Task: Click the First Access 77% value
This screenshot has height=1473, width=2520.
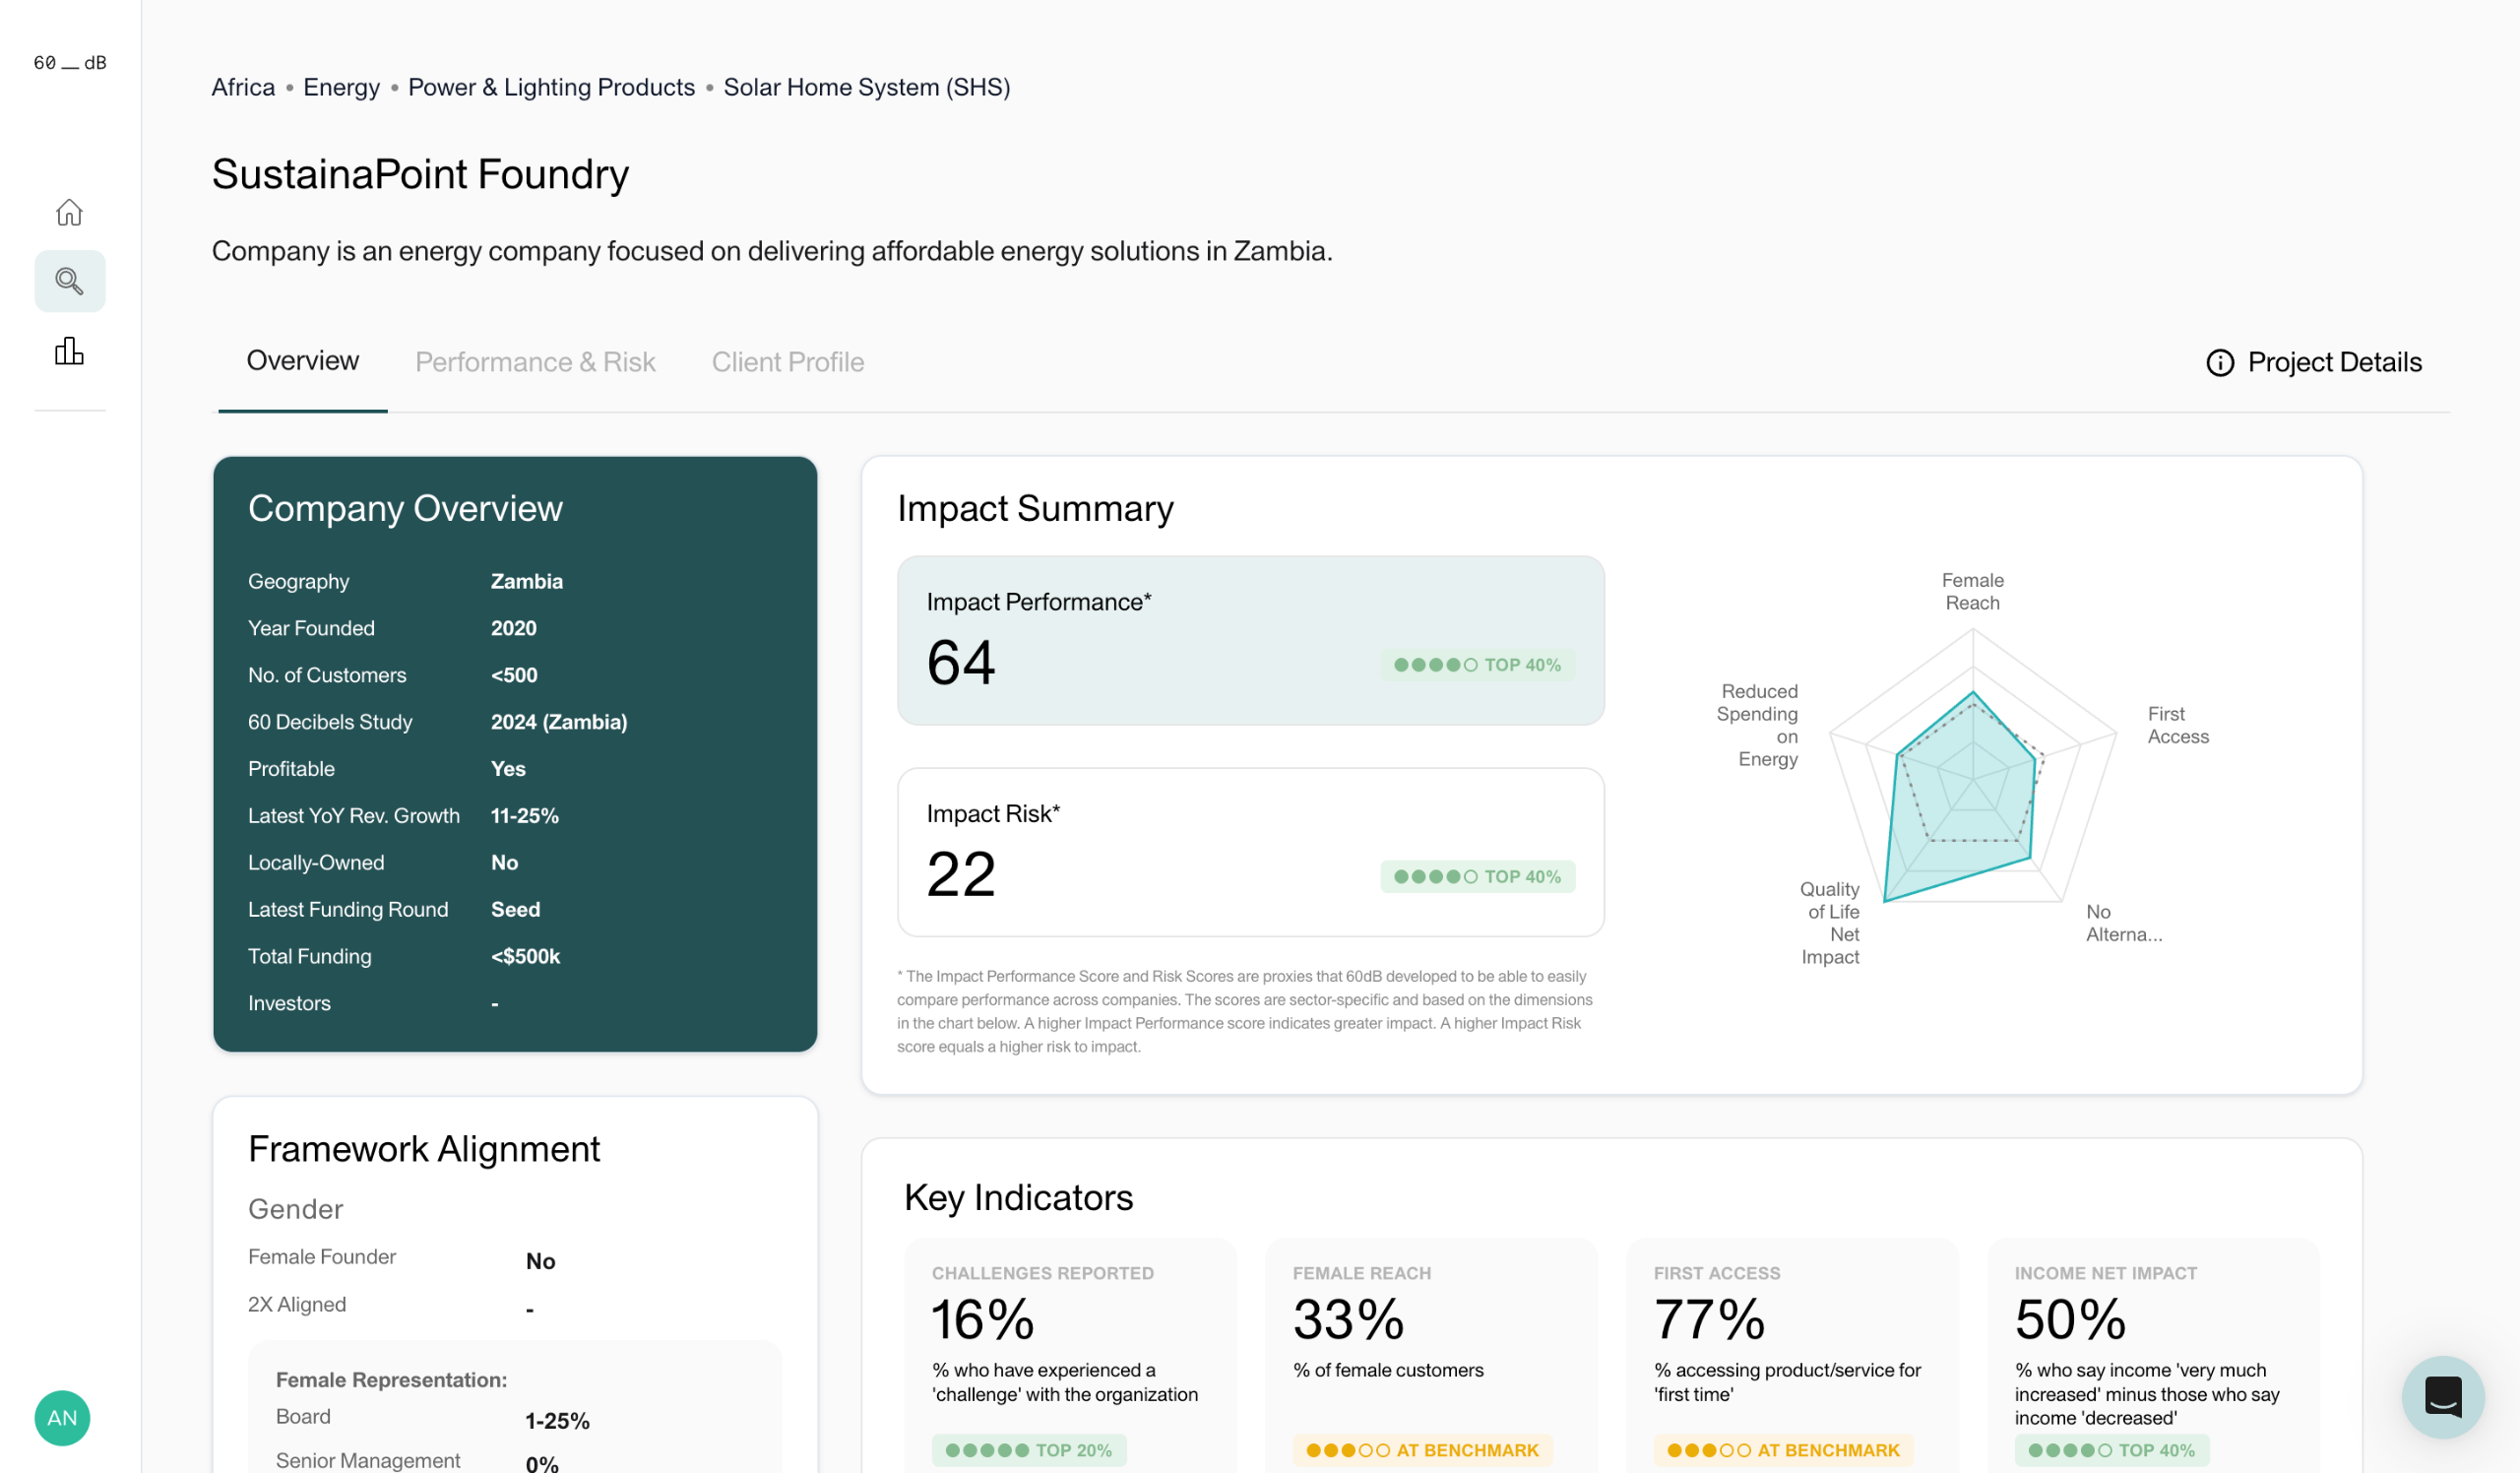Action: [x=1709, y=1319]
